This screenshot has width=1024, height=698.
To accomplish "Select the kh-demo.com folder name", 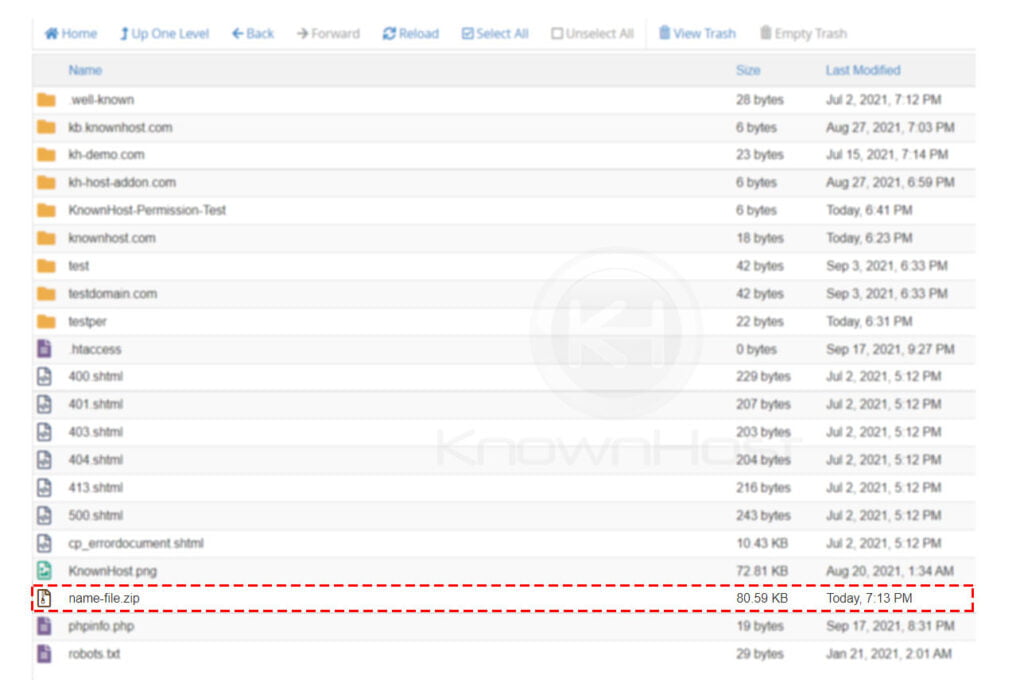I will click(x=106, y=154).
